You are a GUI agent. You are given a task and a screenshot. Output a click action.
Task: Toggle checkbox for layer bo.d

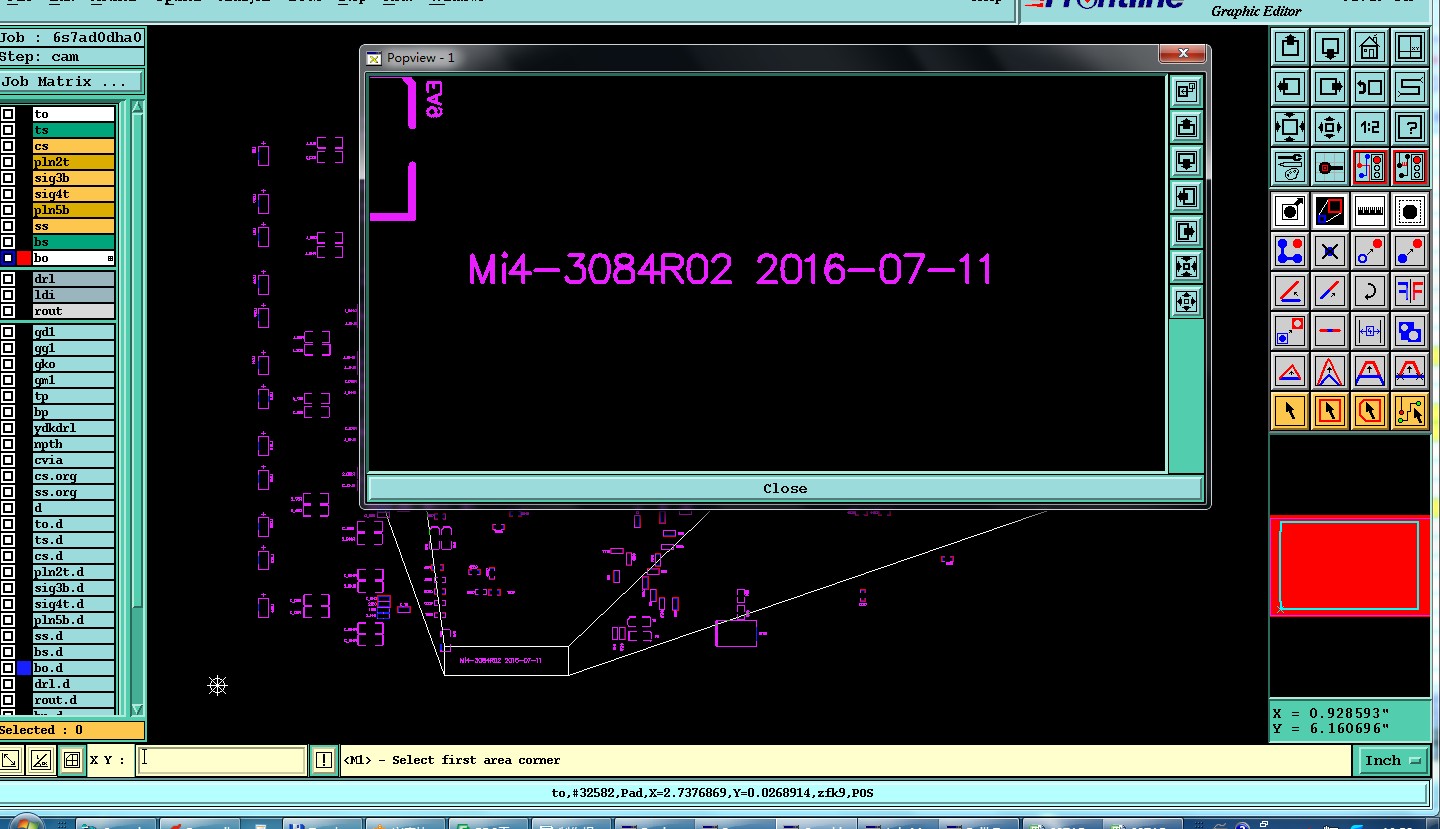click(8, 668)
